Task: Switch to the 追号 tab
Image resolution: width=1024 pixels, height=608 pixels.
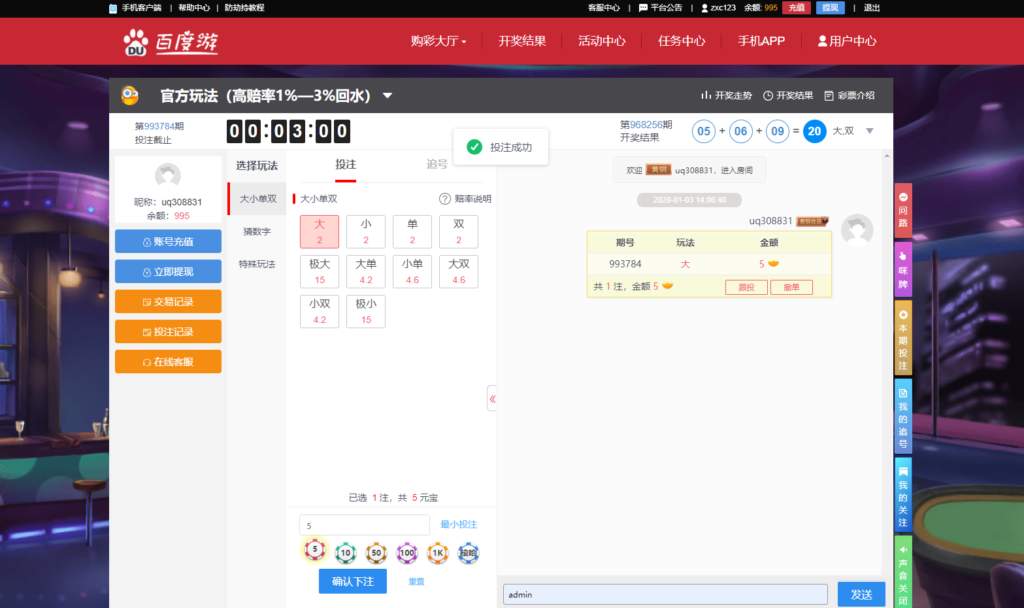Action: point(437,165)
